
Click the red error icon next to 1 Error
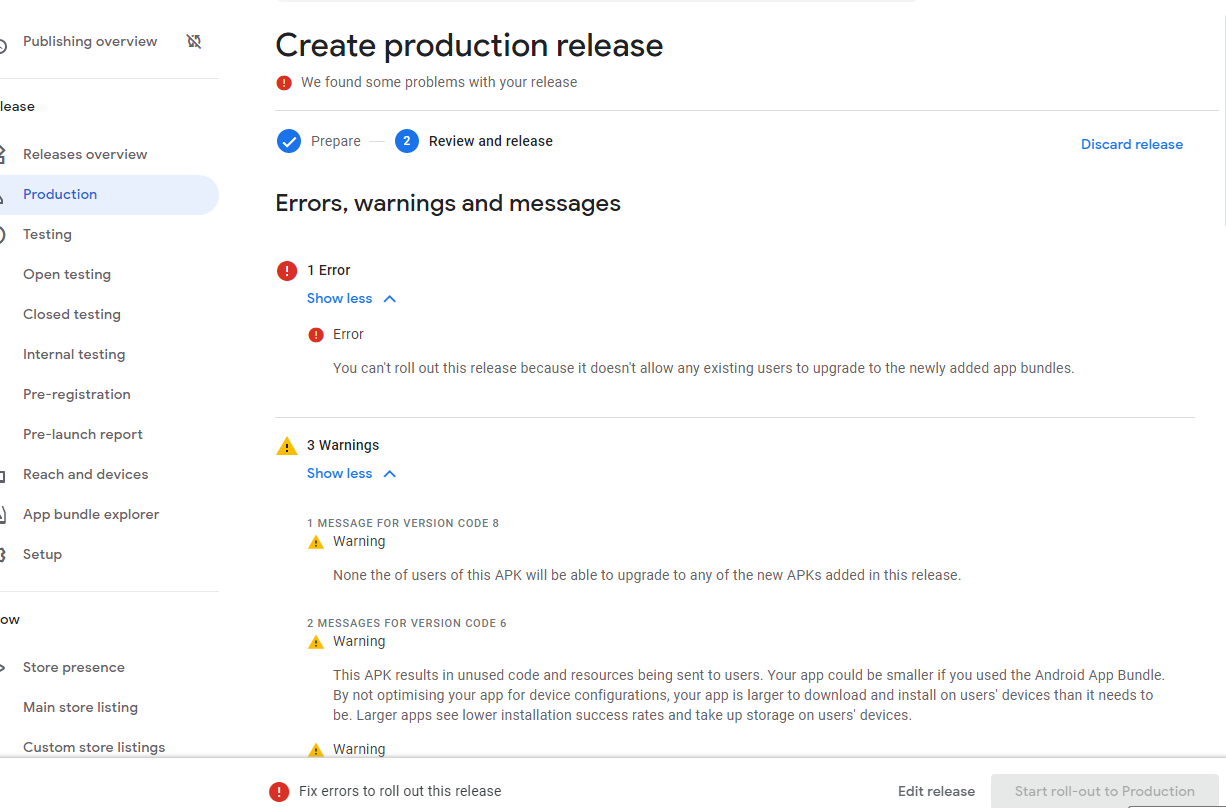point(287,270)
